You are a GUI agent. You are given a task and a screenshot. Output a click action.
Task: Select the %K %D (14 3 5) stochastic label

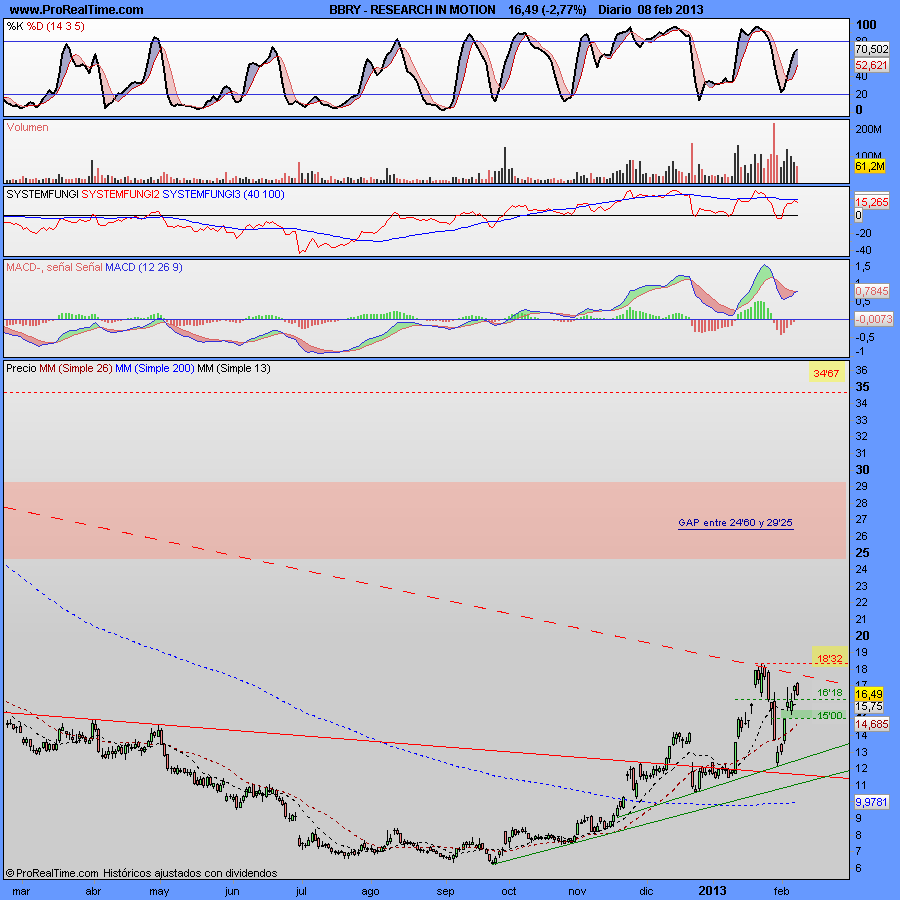(x=45, y=26)
